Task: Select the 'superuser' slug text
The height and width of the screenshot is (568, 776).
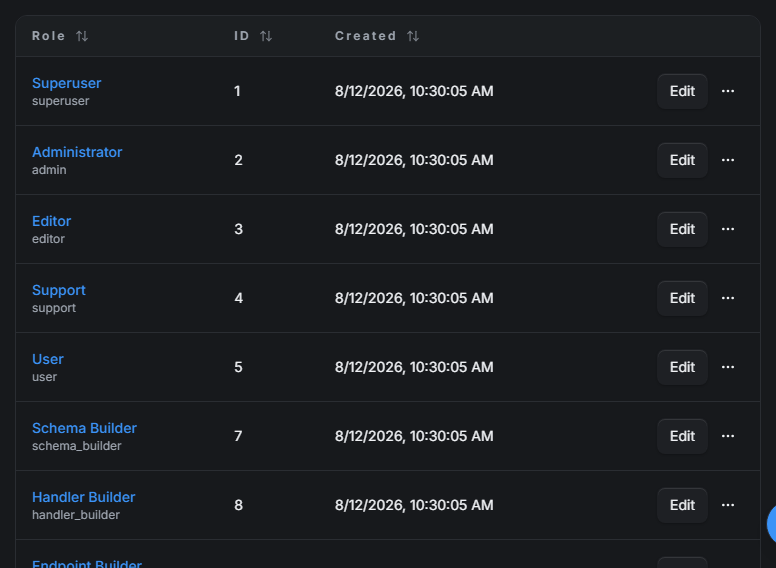Action: tap(60, 101)
